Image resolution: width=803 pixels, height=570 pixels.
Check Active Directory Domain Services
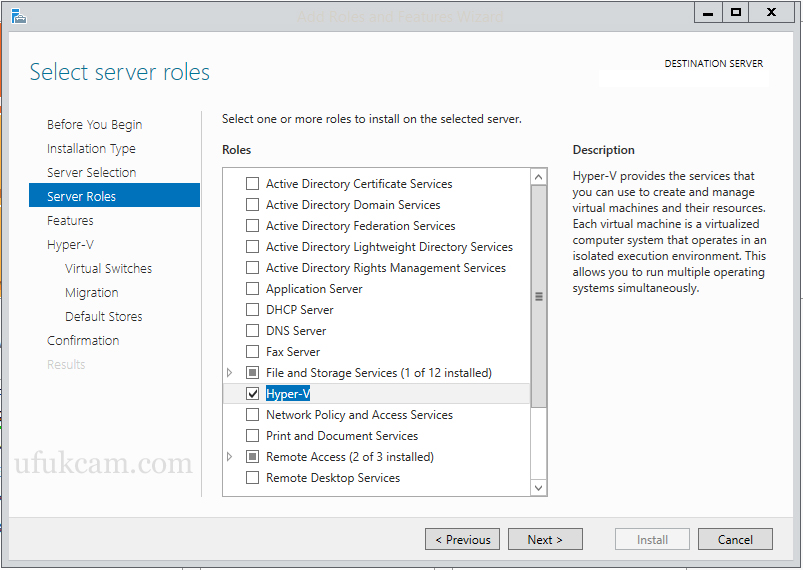click(252, 205)
